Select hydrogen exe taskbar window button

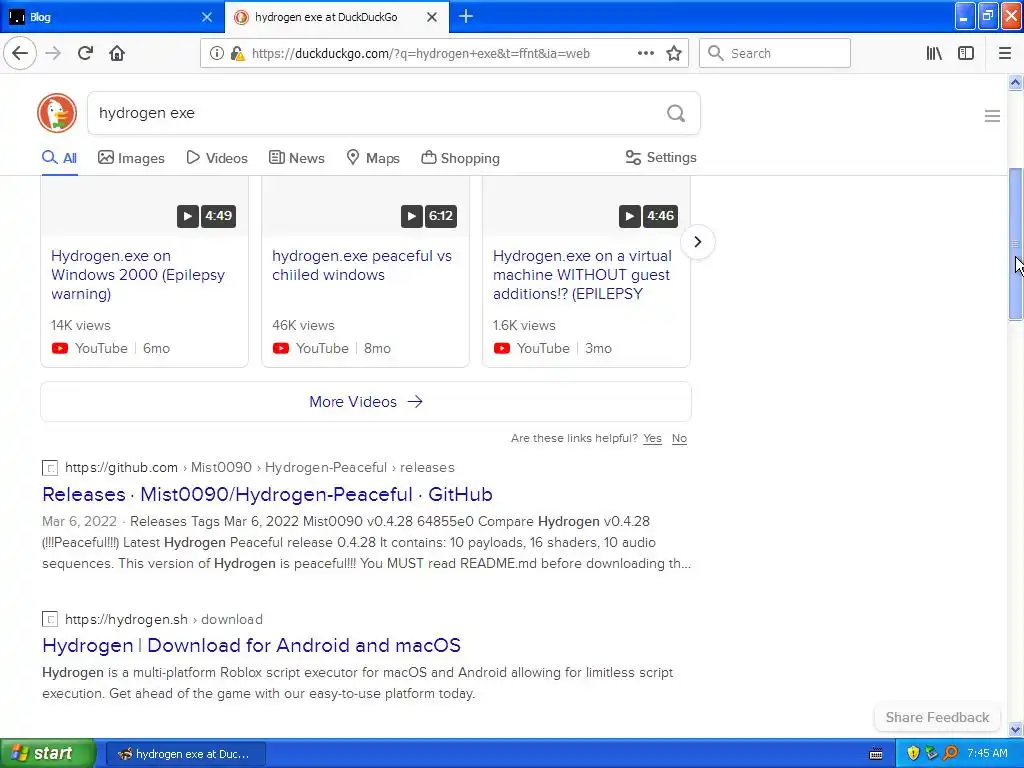186,754
